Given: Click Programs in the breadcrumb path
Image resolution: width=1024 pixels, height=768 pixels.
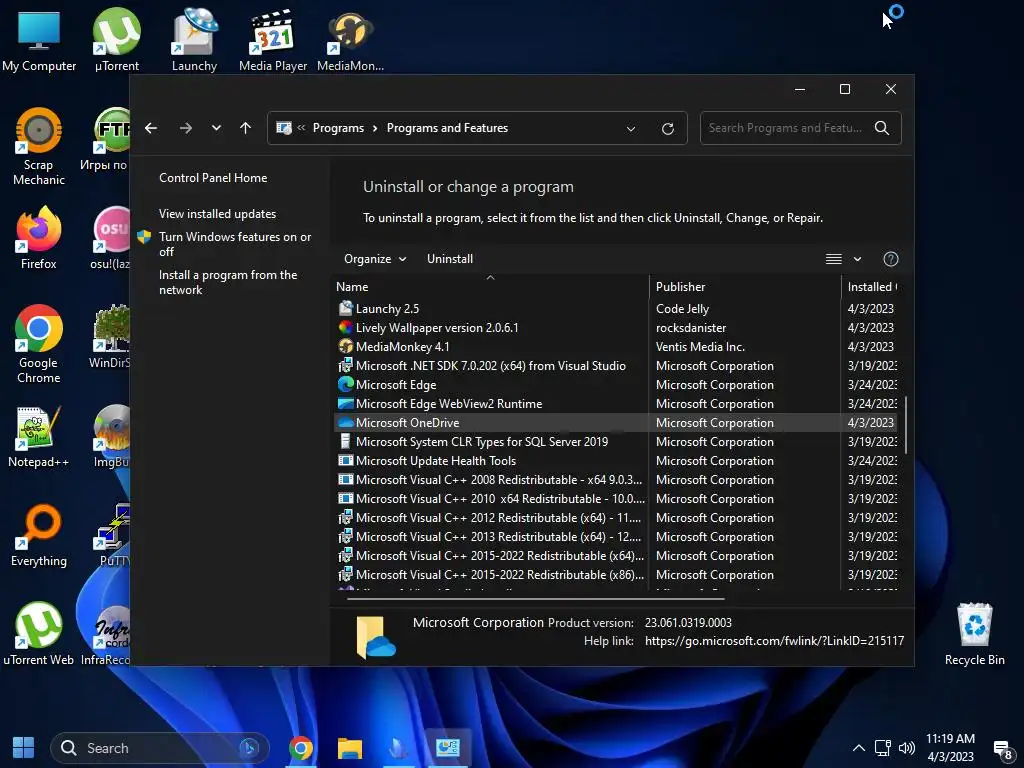Looking at the screenshot, I should pyautogui.click(x=338, y=128).
